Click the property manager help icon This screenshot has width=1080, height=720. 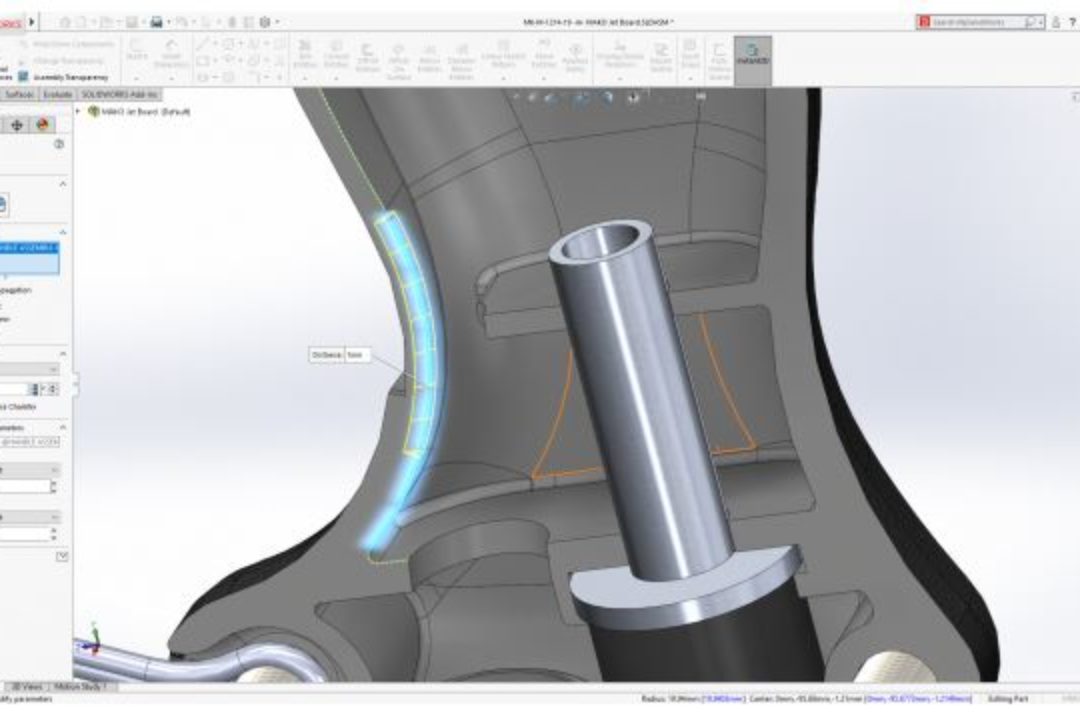pyautogui.click(x=59, y=144)
